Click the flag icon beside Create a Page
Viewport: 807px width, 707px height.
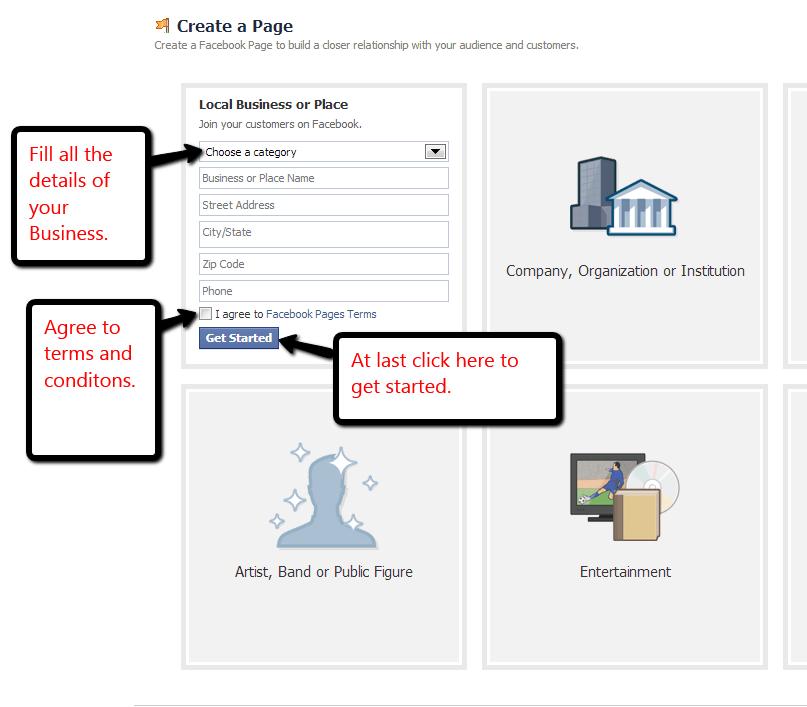click(x=163, y=25)
